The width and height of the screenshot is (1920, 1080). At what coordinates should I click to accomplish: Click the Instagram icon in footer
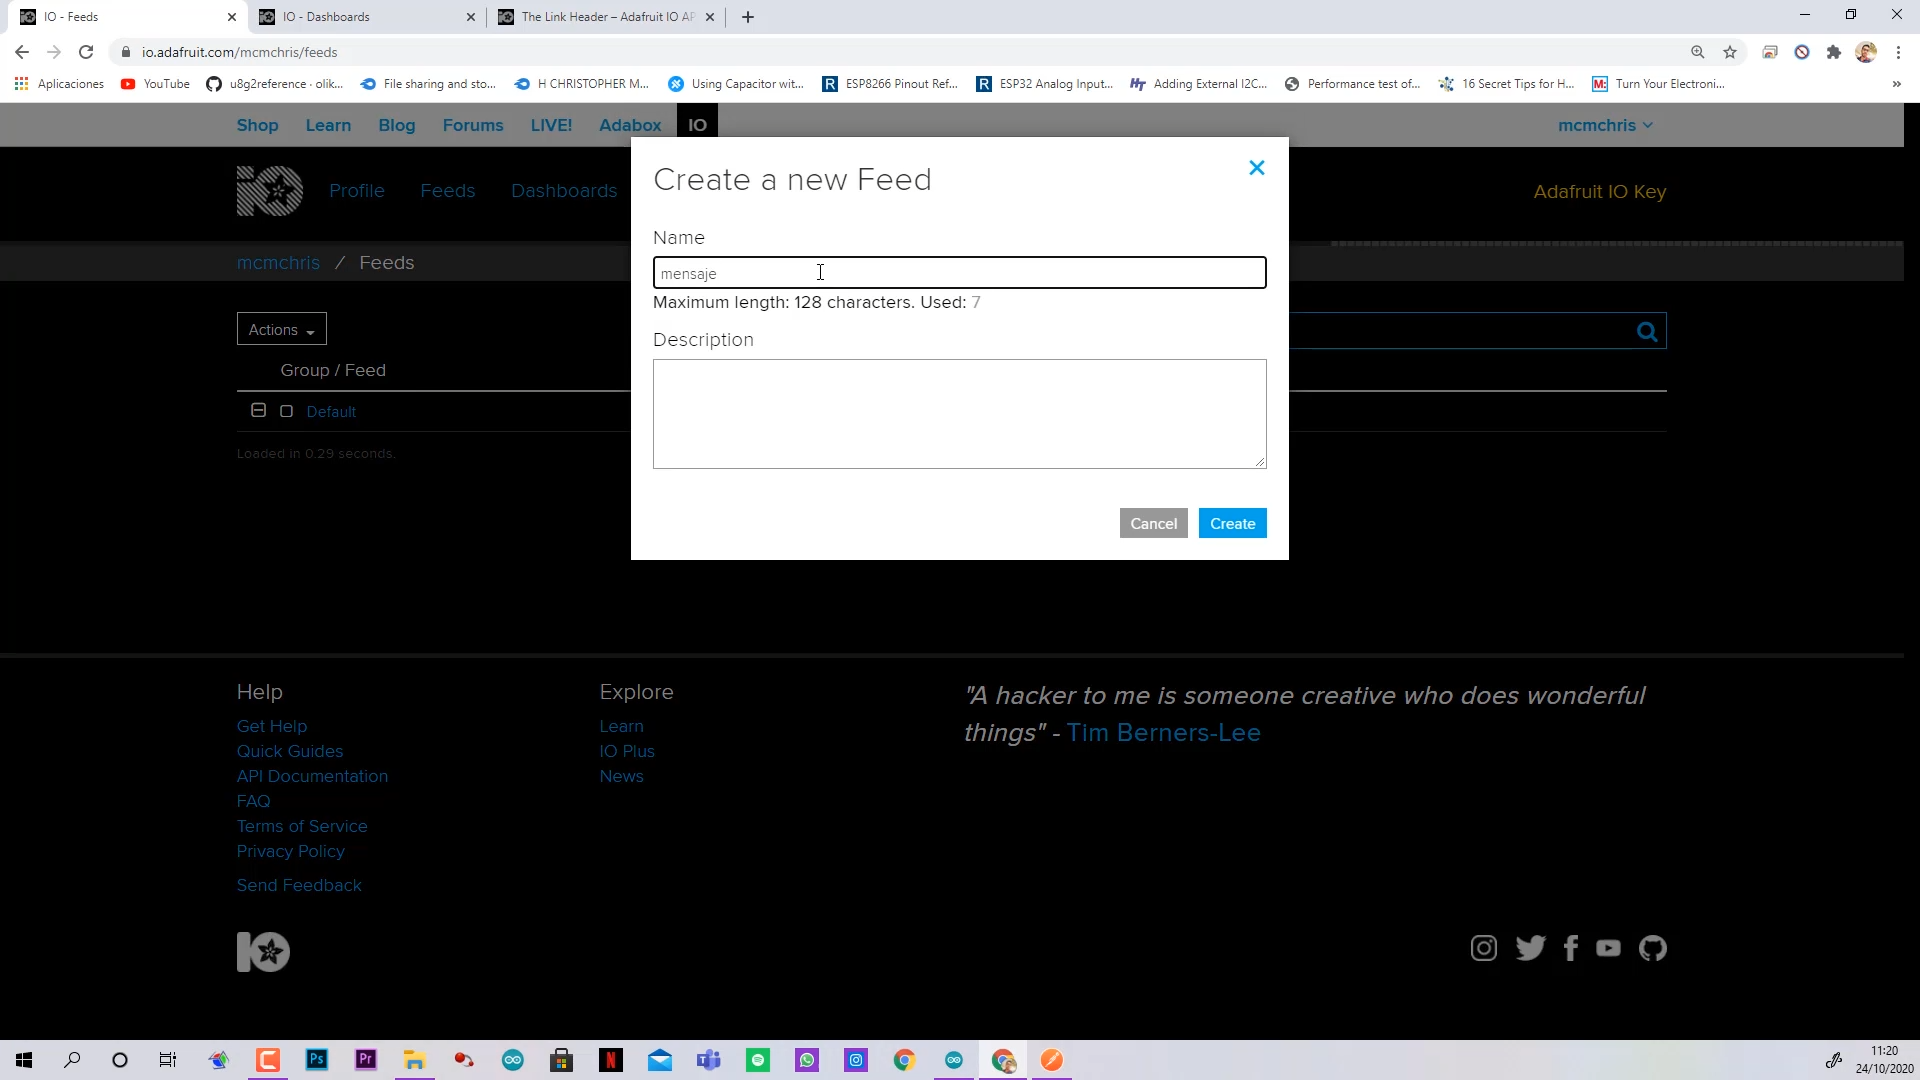point(1485,948)
